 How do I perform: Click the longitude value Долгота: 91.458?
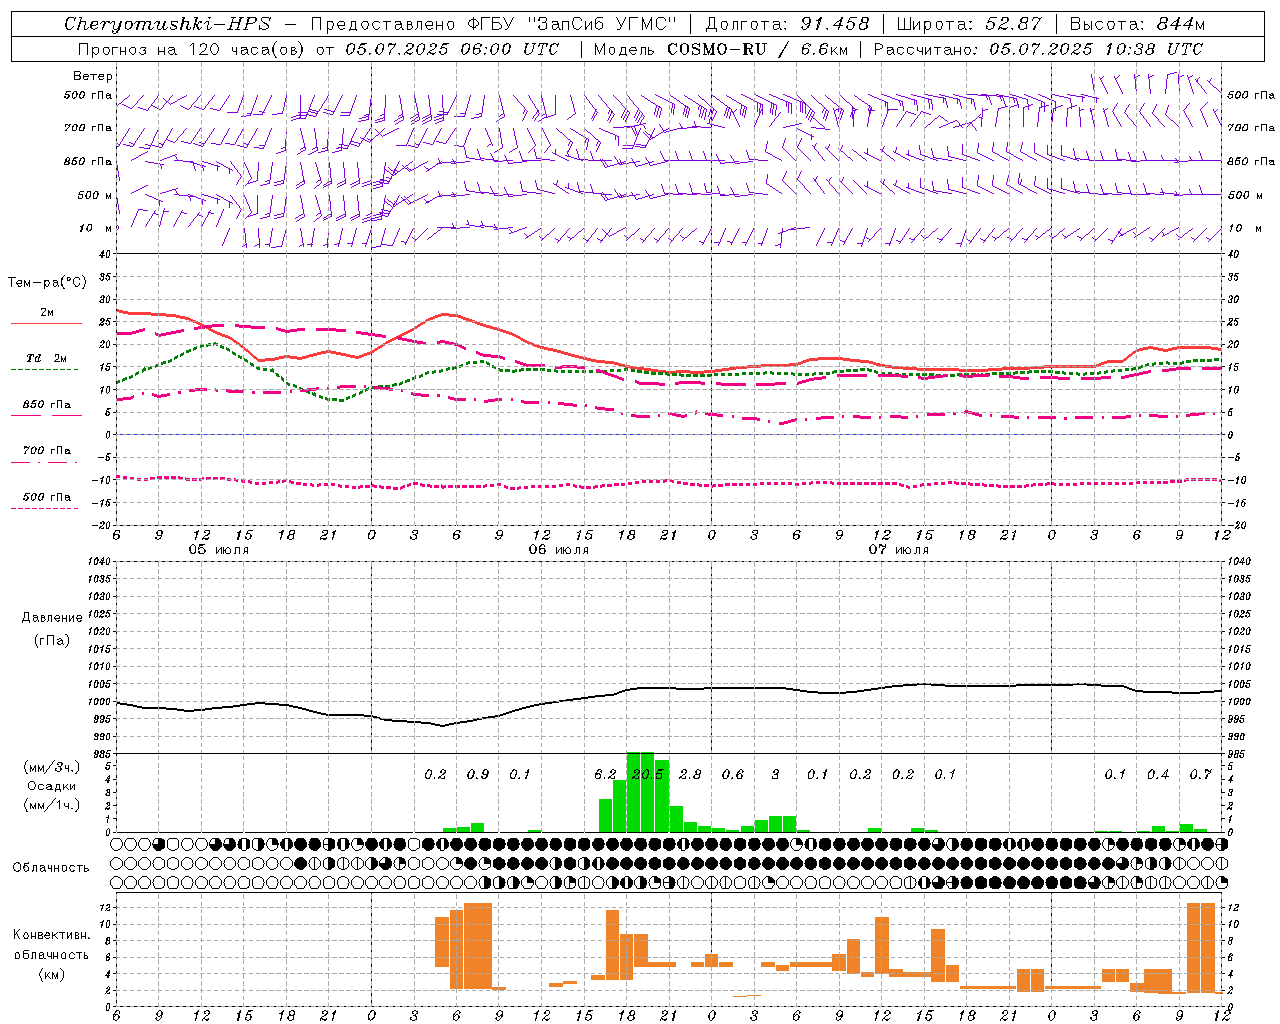click(x=787, y=24)
